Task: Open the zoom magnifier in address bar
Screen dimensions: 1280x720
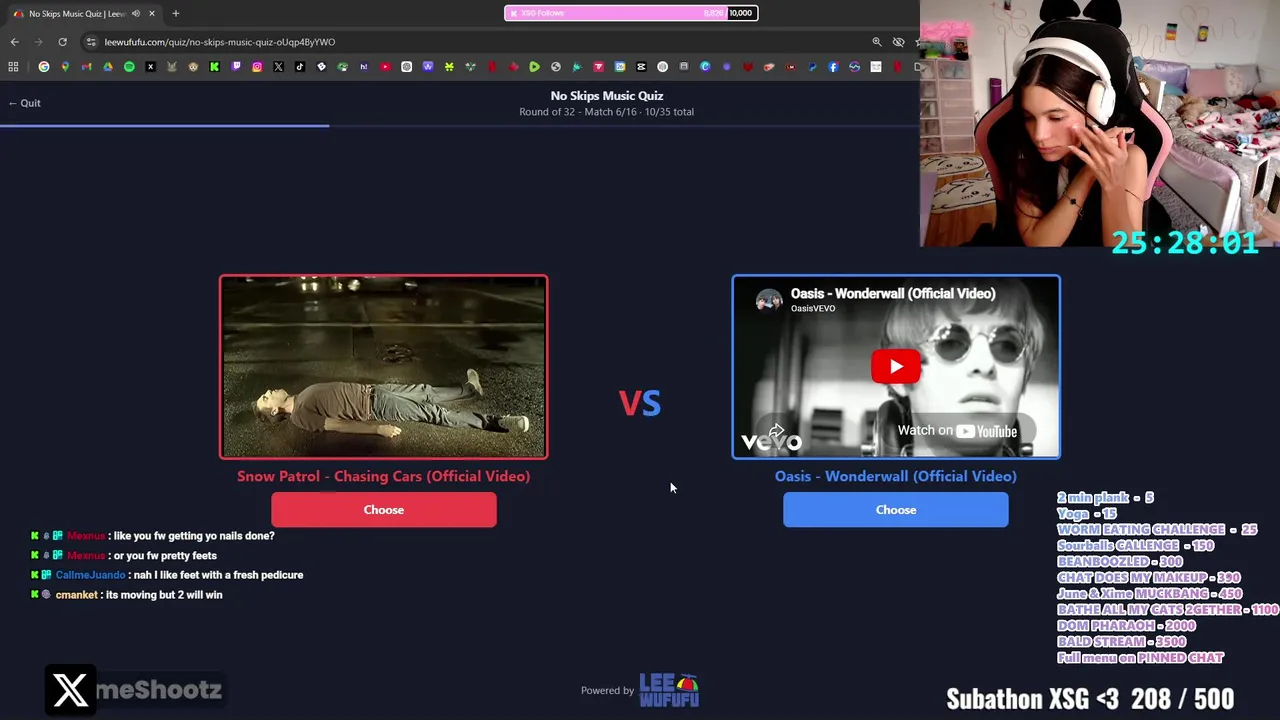Action: (877, 42)
